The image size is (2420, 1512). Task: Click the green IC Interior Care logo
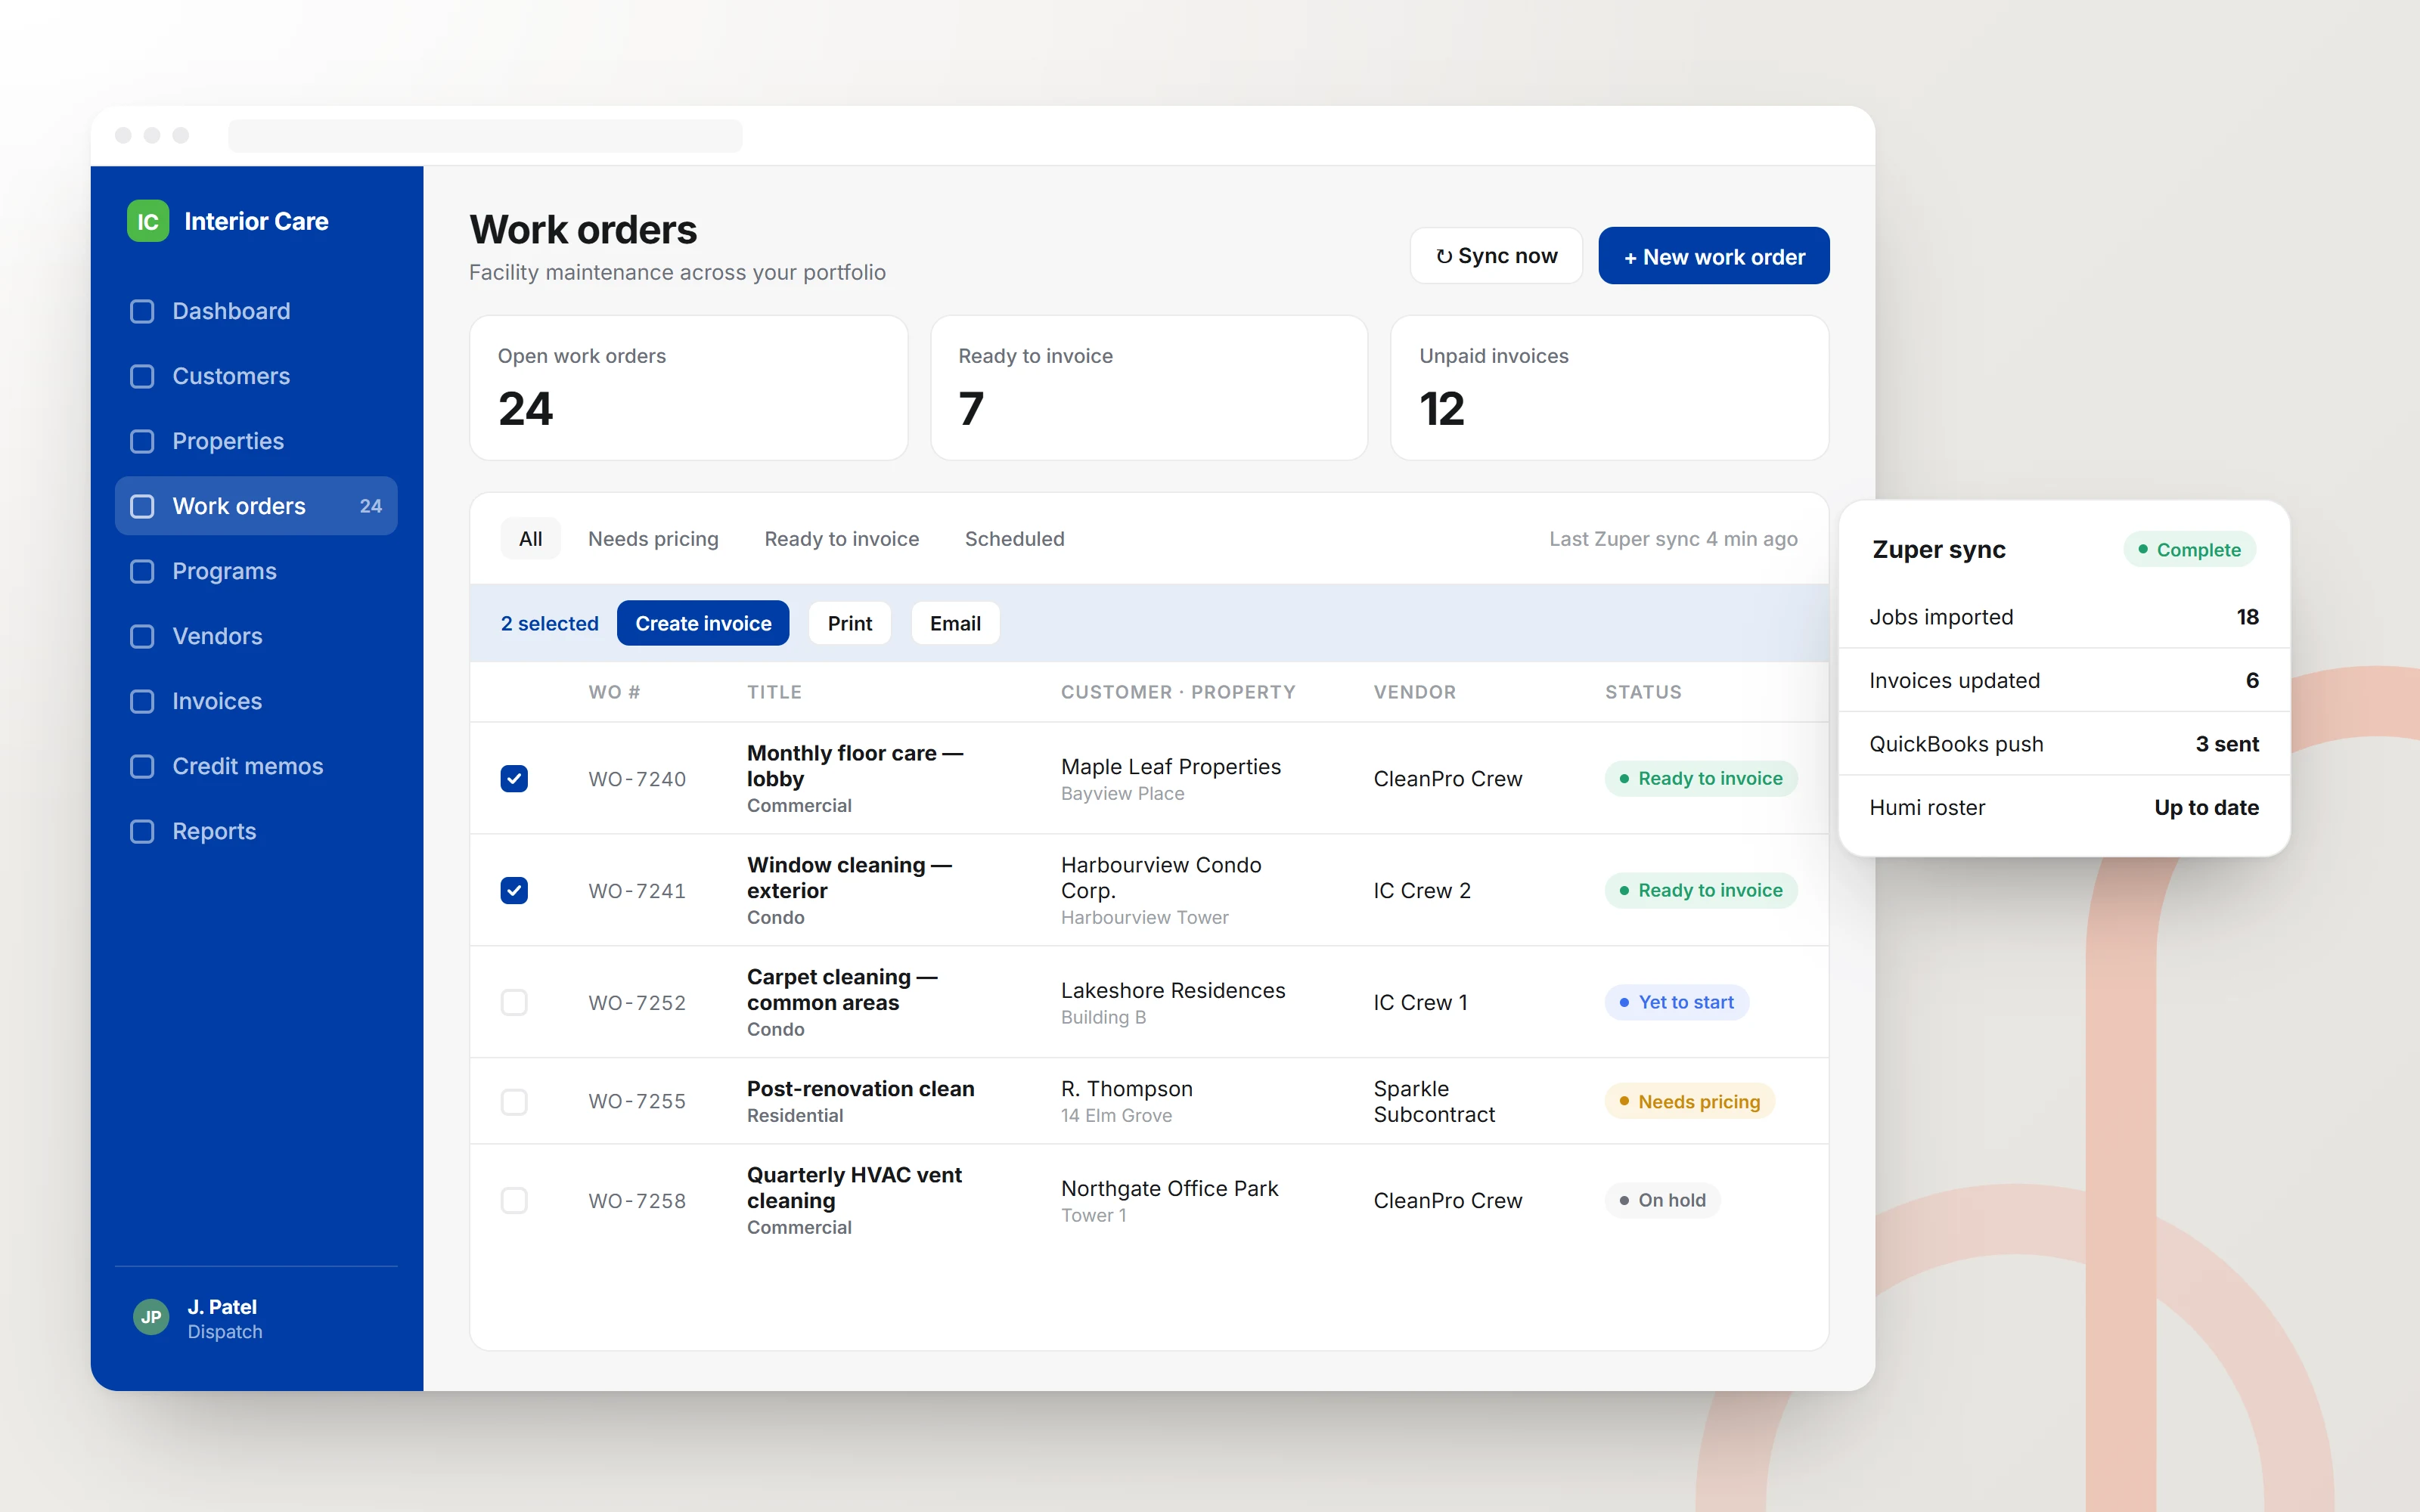coord(148,221)
